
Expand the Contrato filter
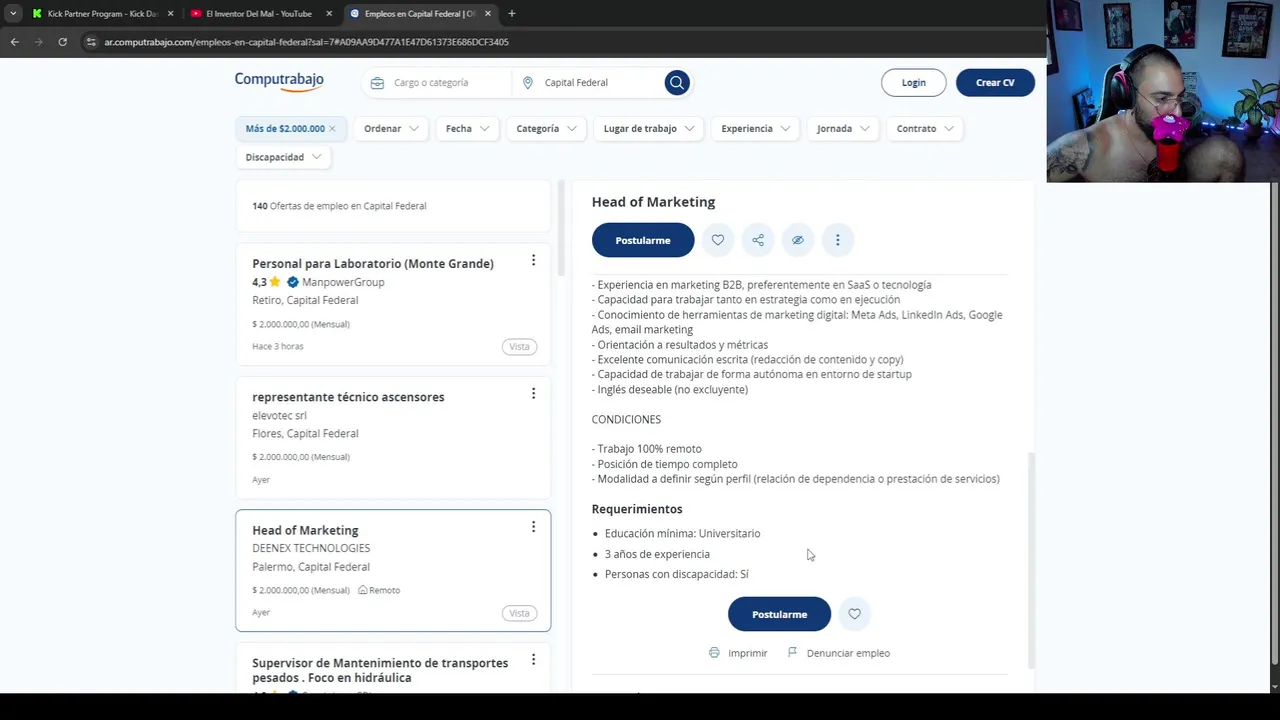tap(925, 128)
